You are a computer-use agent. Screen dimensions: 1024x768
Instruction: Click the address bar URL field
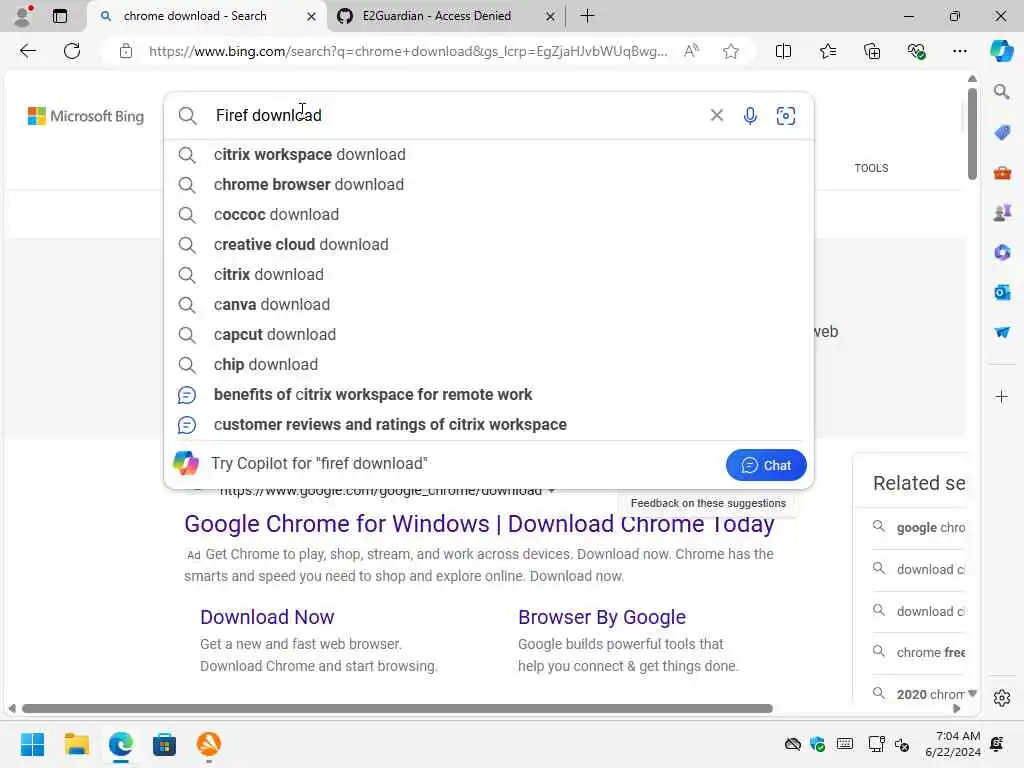[408, 51]
